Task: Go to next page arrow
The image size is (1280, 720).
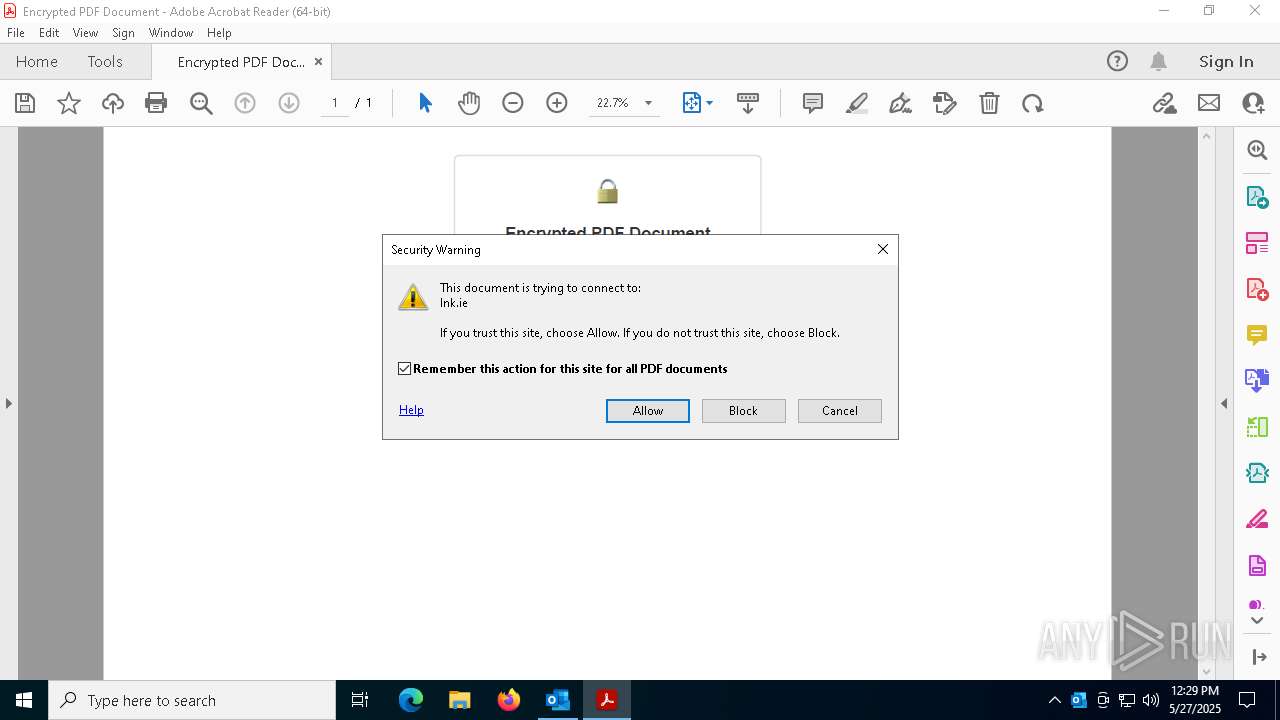Action: pos(289,103)
